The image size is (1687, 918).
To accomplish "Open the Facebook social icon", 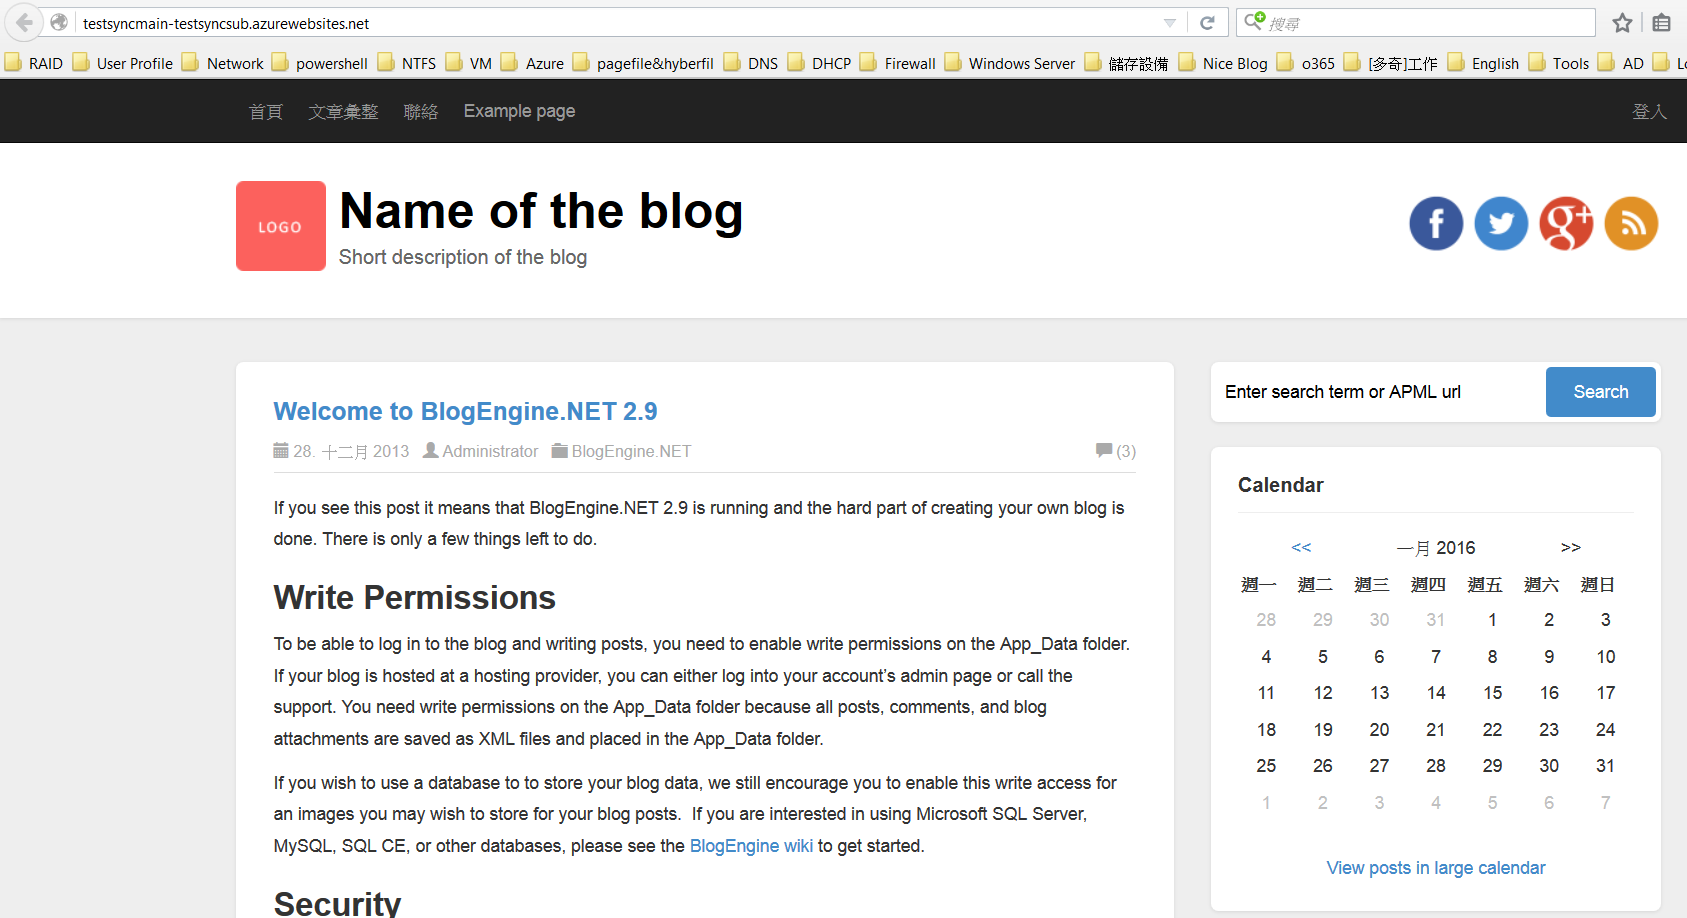I will click(x=1436, y=224).
